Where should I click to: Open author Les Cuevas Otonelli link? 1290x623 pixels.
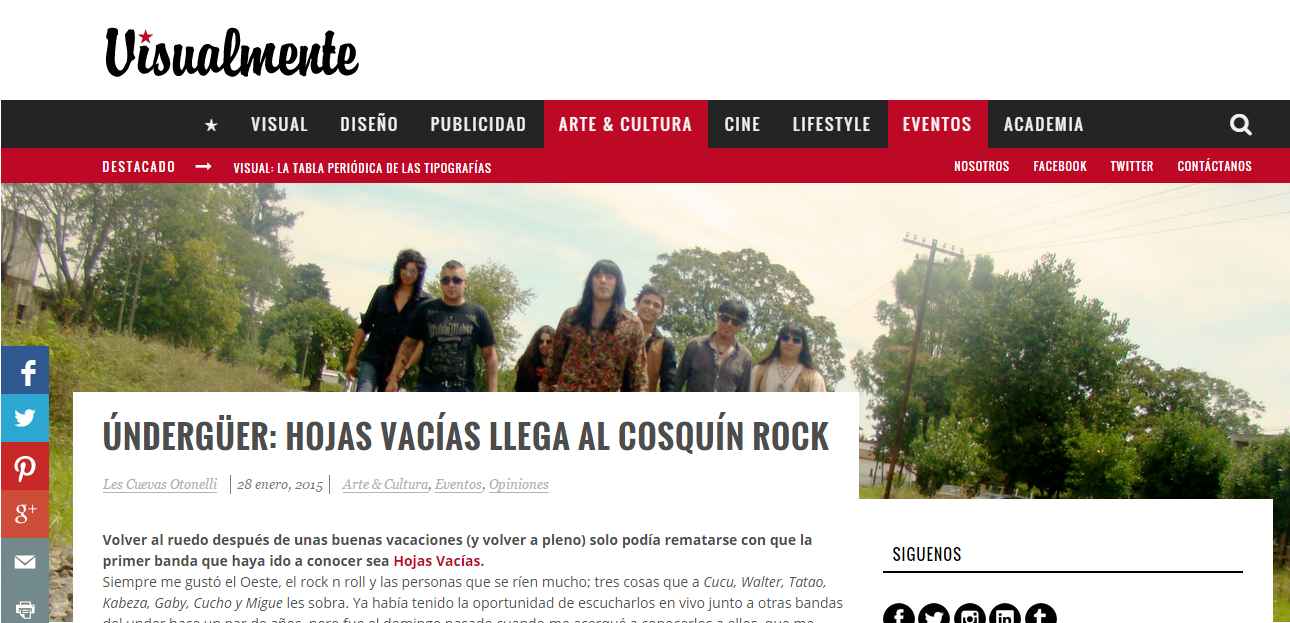tap(160, 484)
